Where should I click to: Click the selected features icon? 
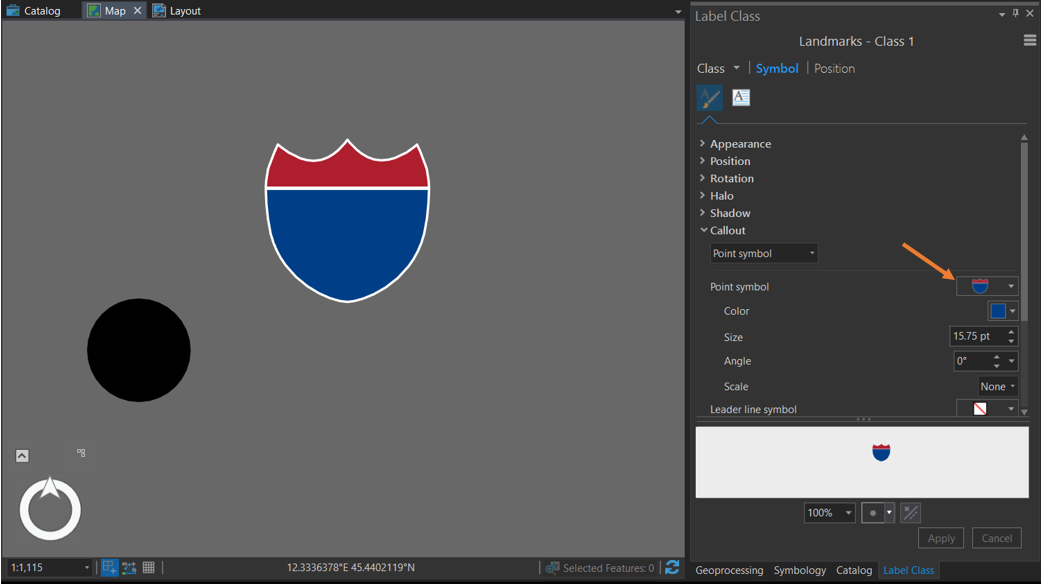click(552, 568)
